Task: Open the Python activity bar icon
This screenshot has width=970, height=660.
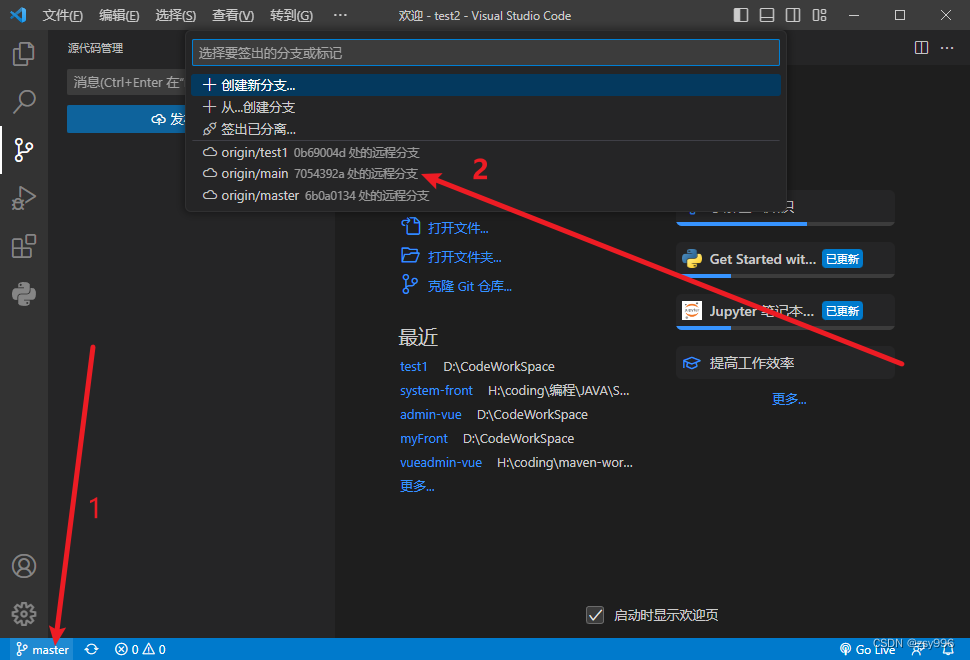Action: [24, 294]
